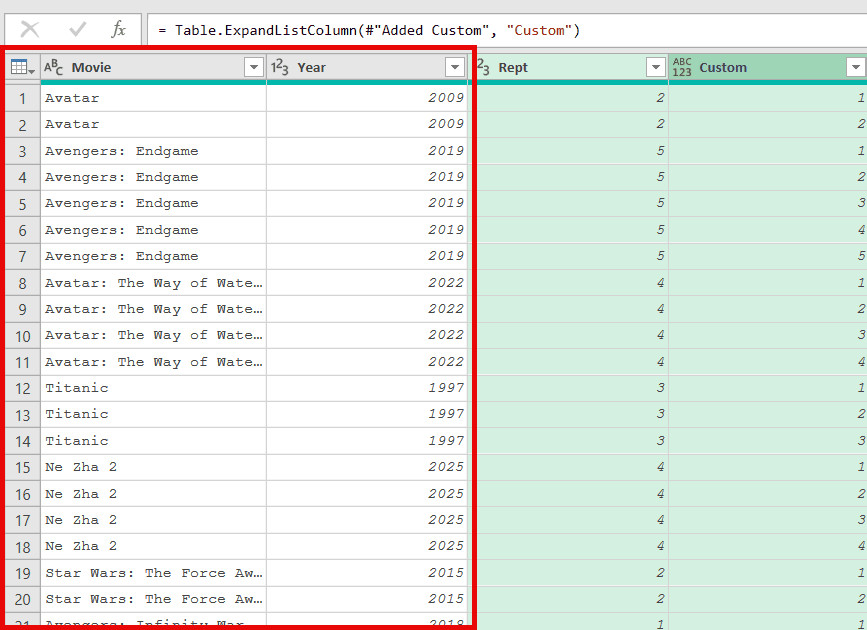867x630 pixels.
Task: Select the Custom value 5 in row 7
Action: coord(767,256)
